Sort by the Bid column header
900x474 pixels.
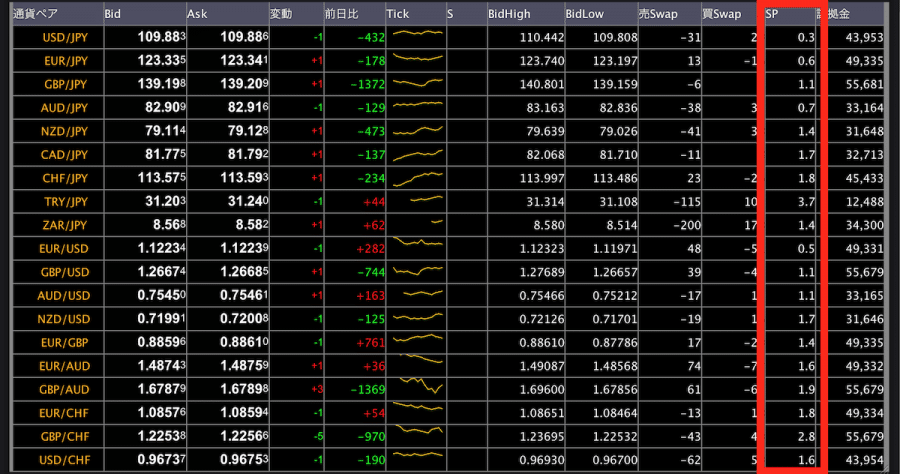(145, 14)
